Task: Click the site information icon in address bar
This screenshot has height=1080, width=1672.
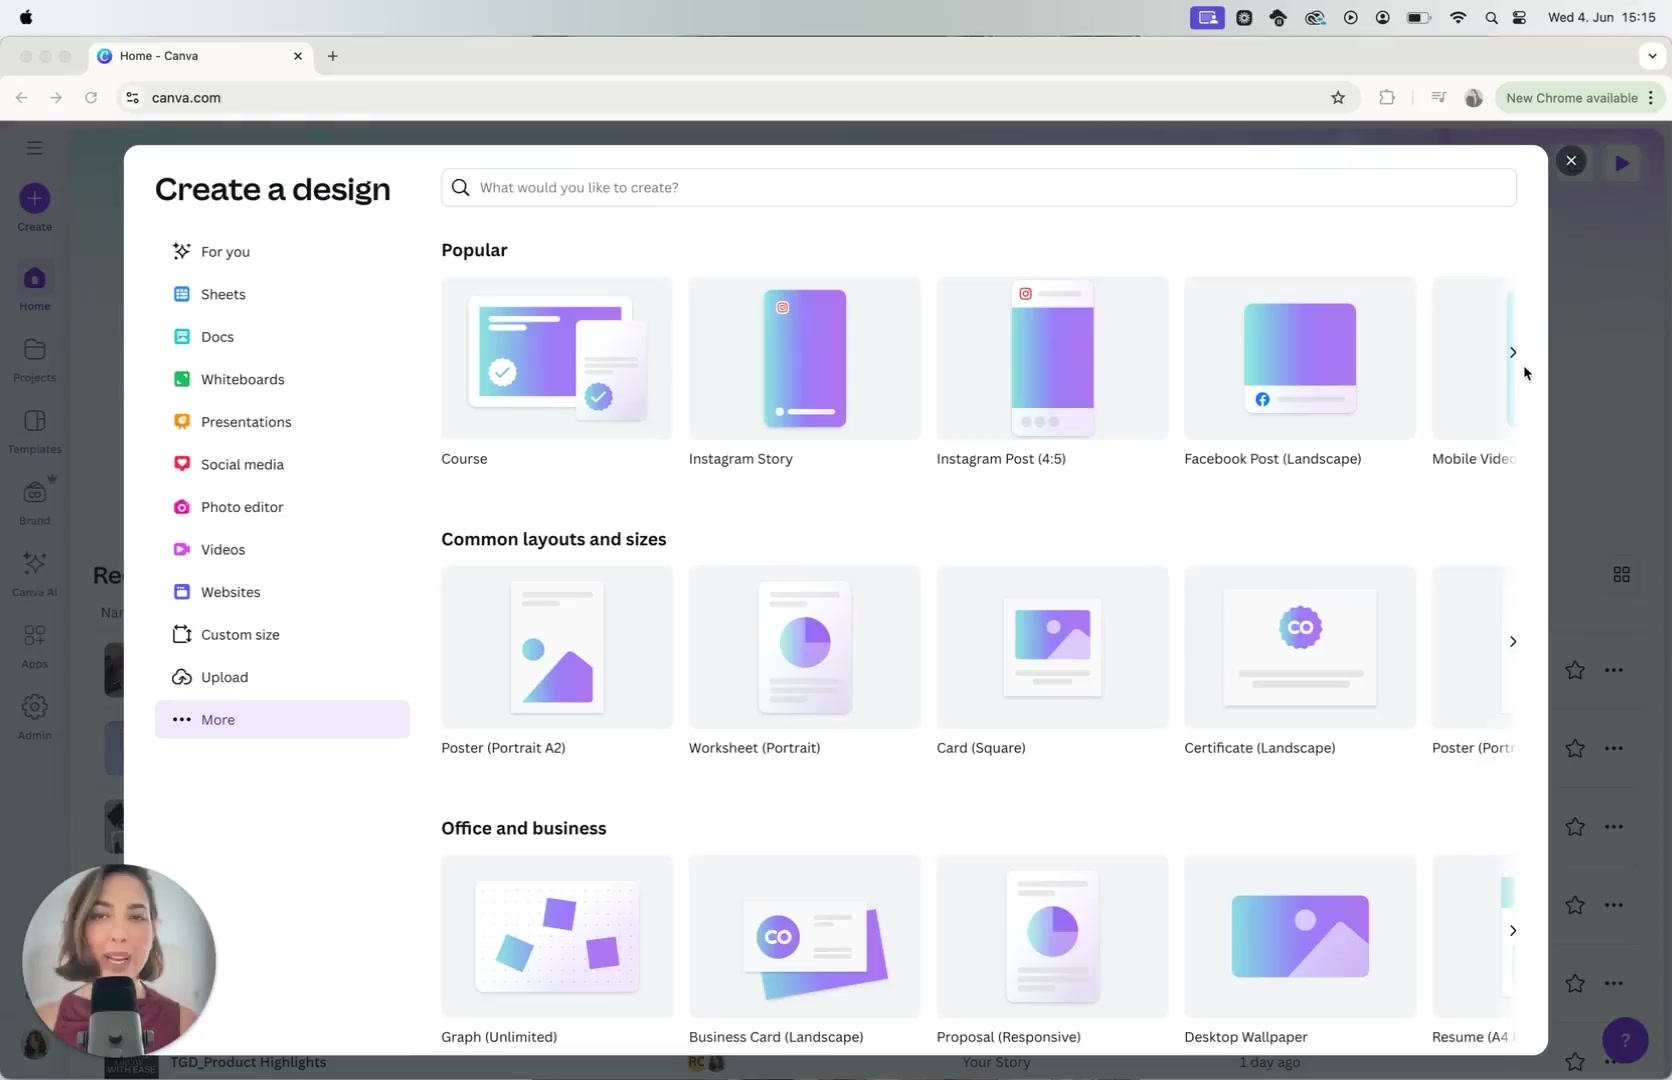Action: click(x=132, y=97)
